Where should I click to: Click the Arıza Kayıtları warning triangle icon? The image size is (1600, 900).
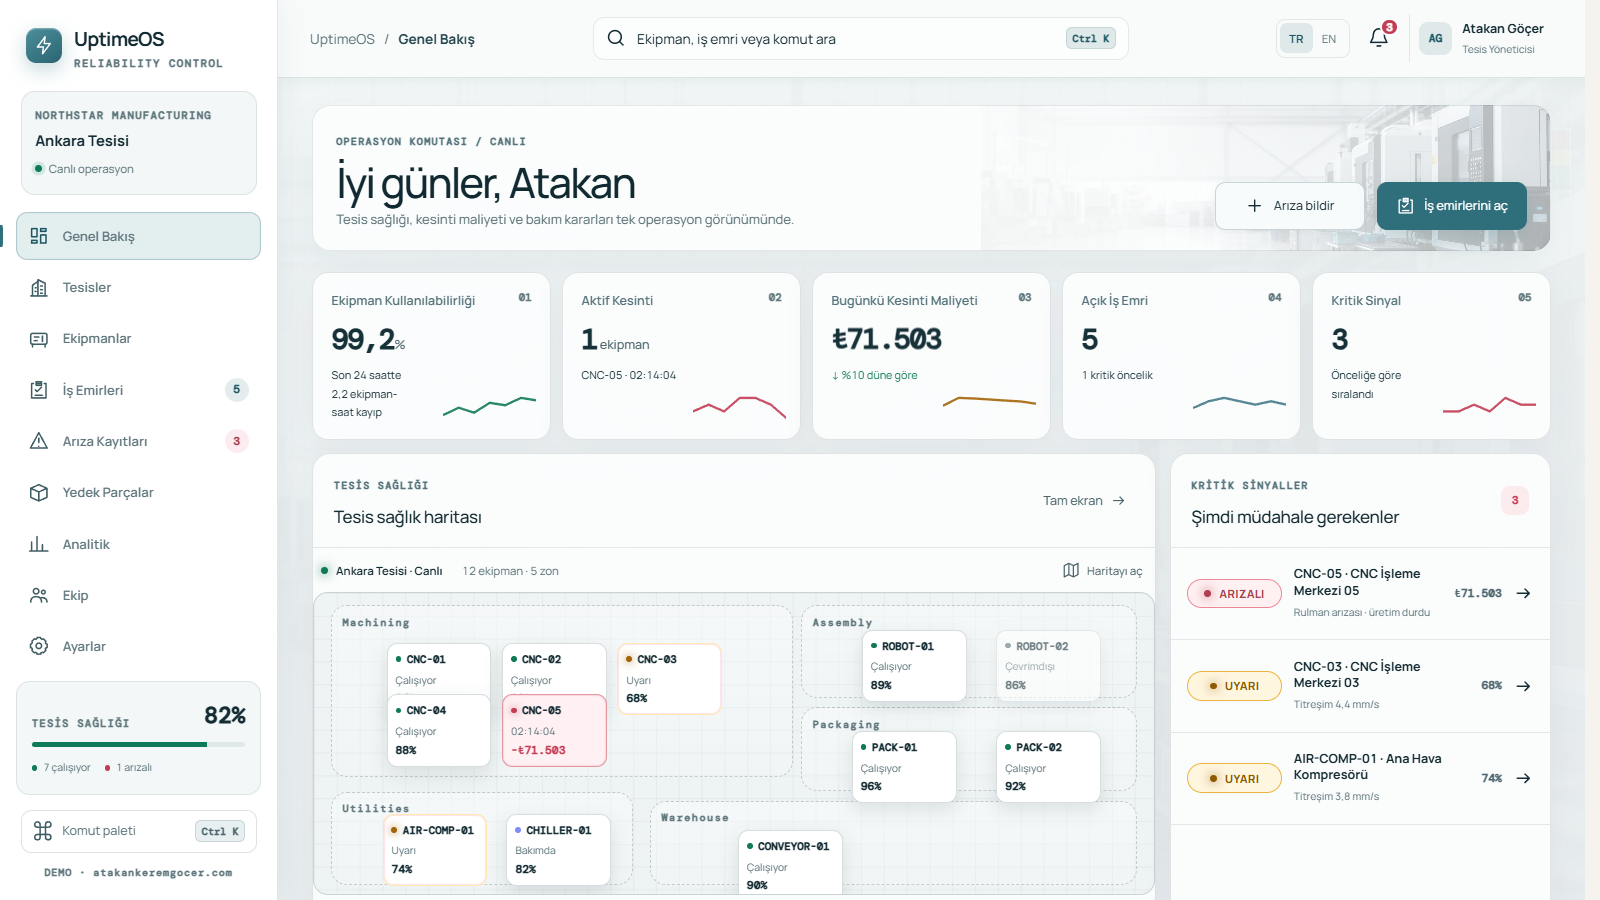click(39, 441)
